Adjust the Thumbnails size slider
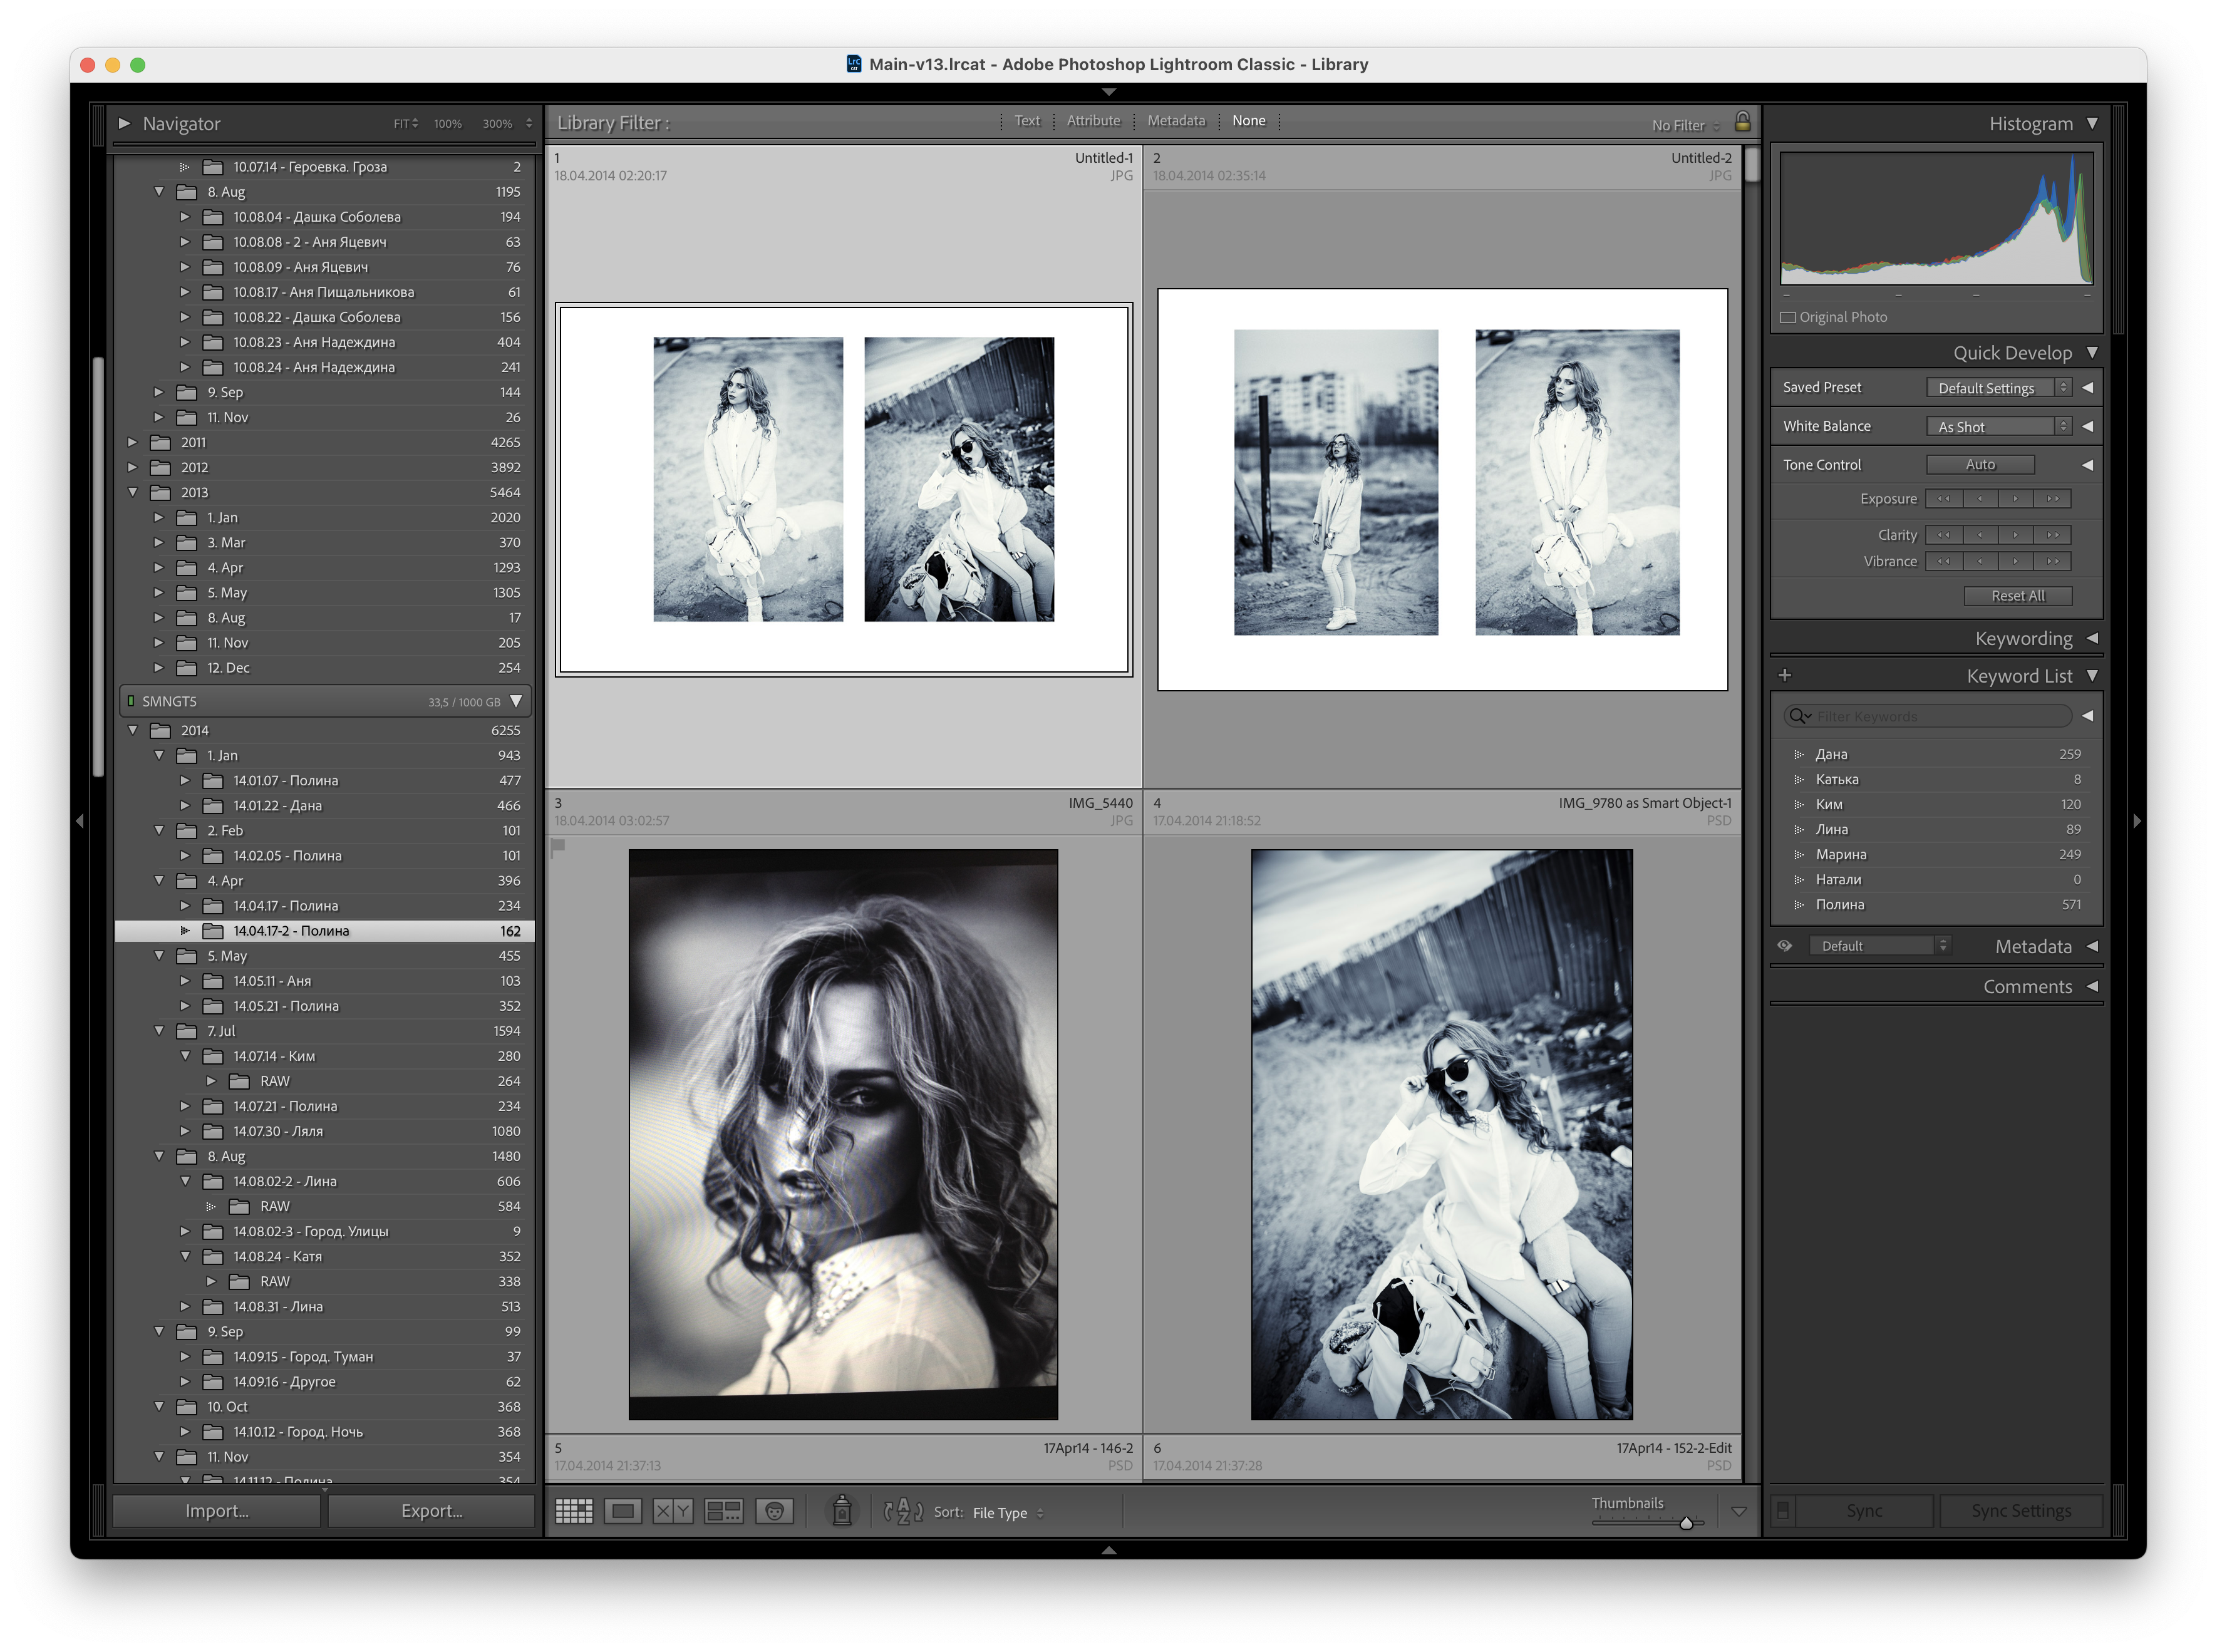This screenshot has height=1652, width=2217. click(1686, 1523)
